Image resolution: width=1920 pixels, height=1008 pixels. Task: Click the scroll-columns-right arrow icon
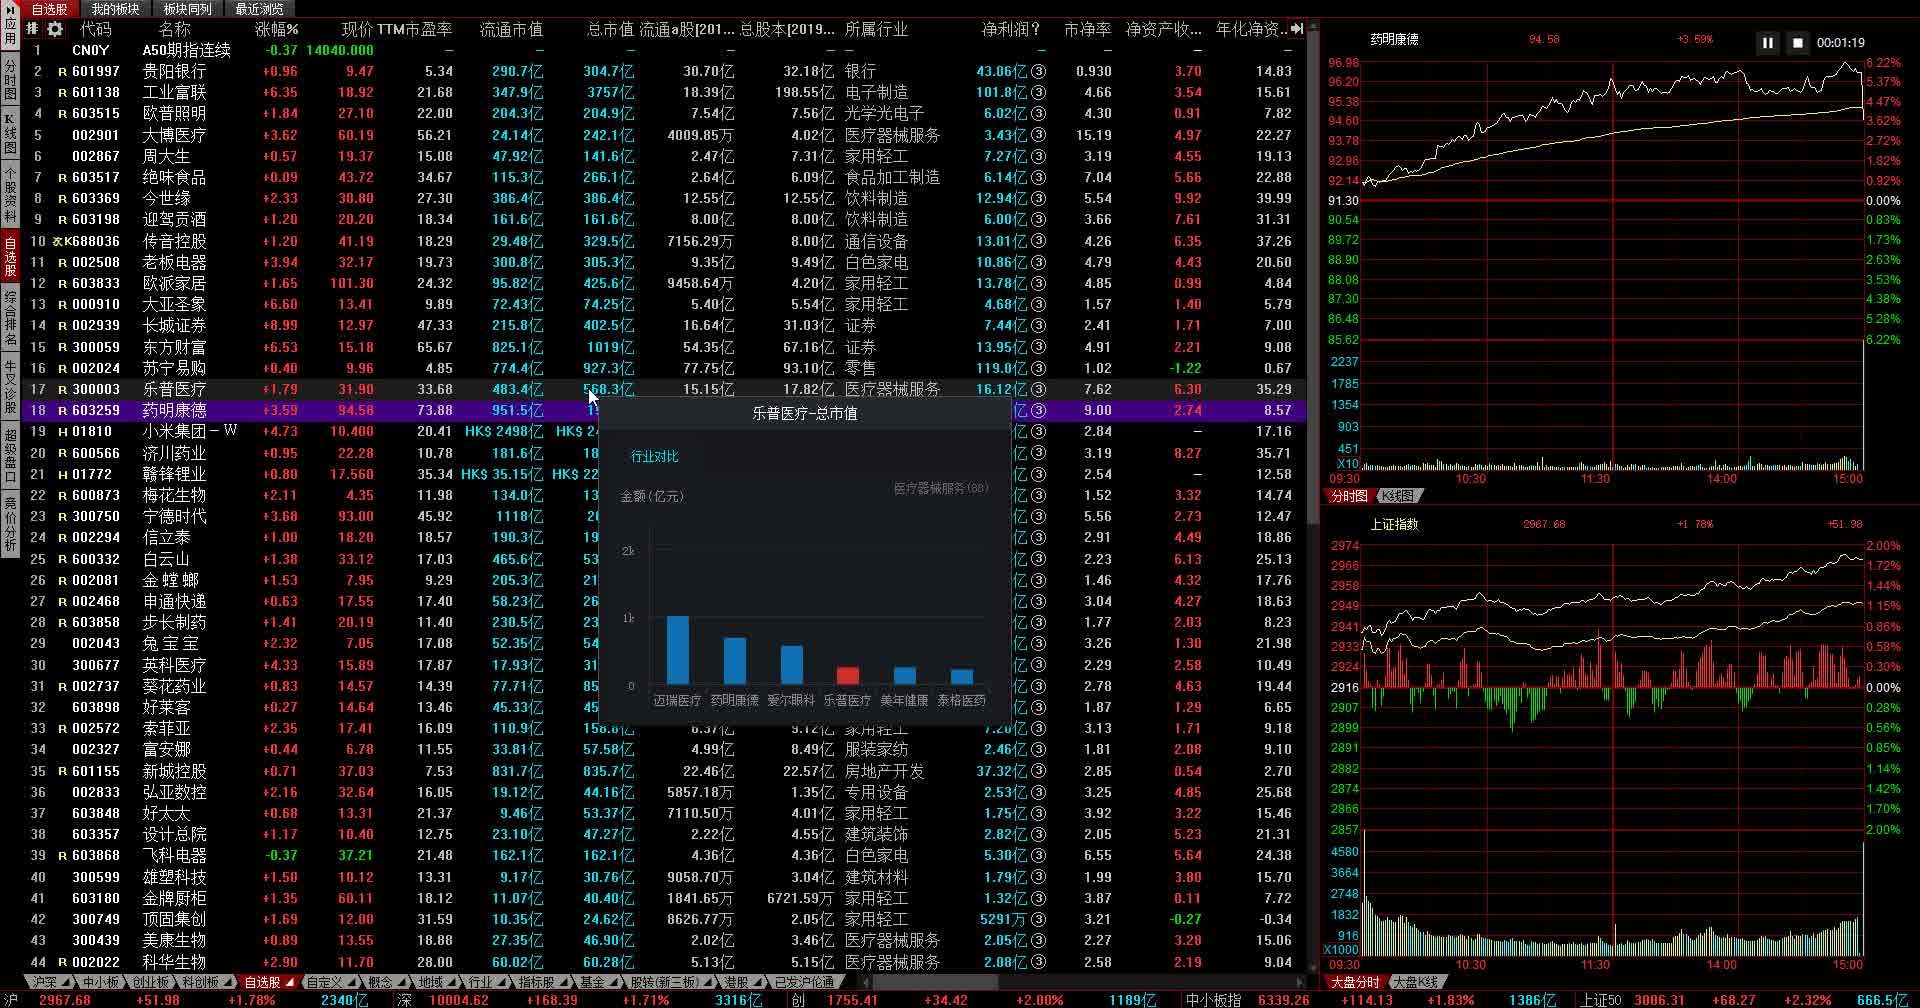pyautogui.click(x=1297, y=29)
